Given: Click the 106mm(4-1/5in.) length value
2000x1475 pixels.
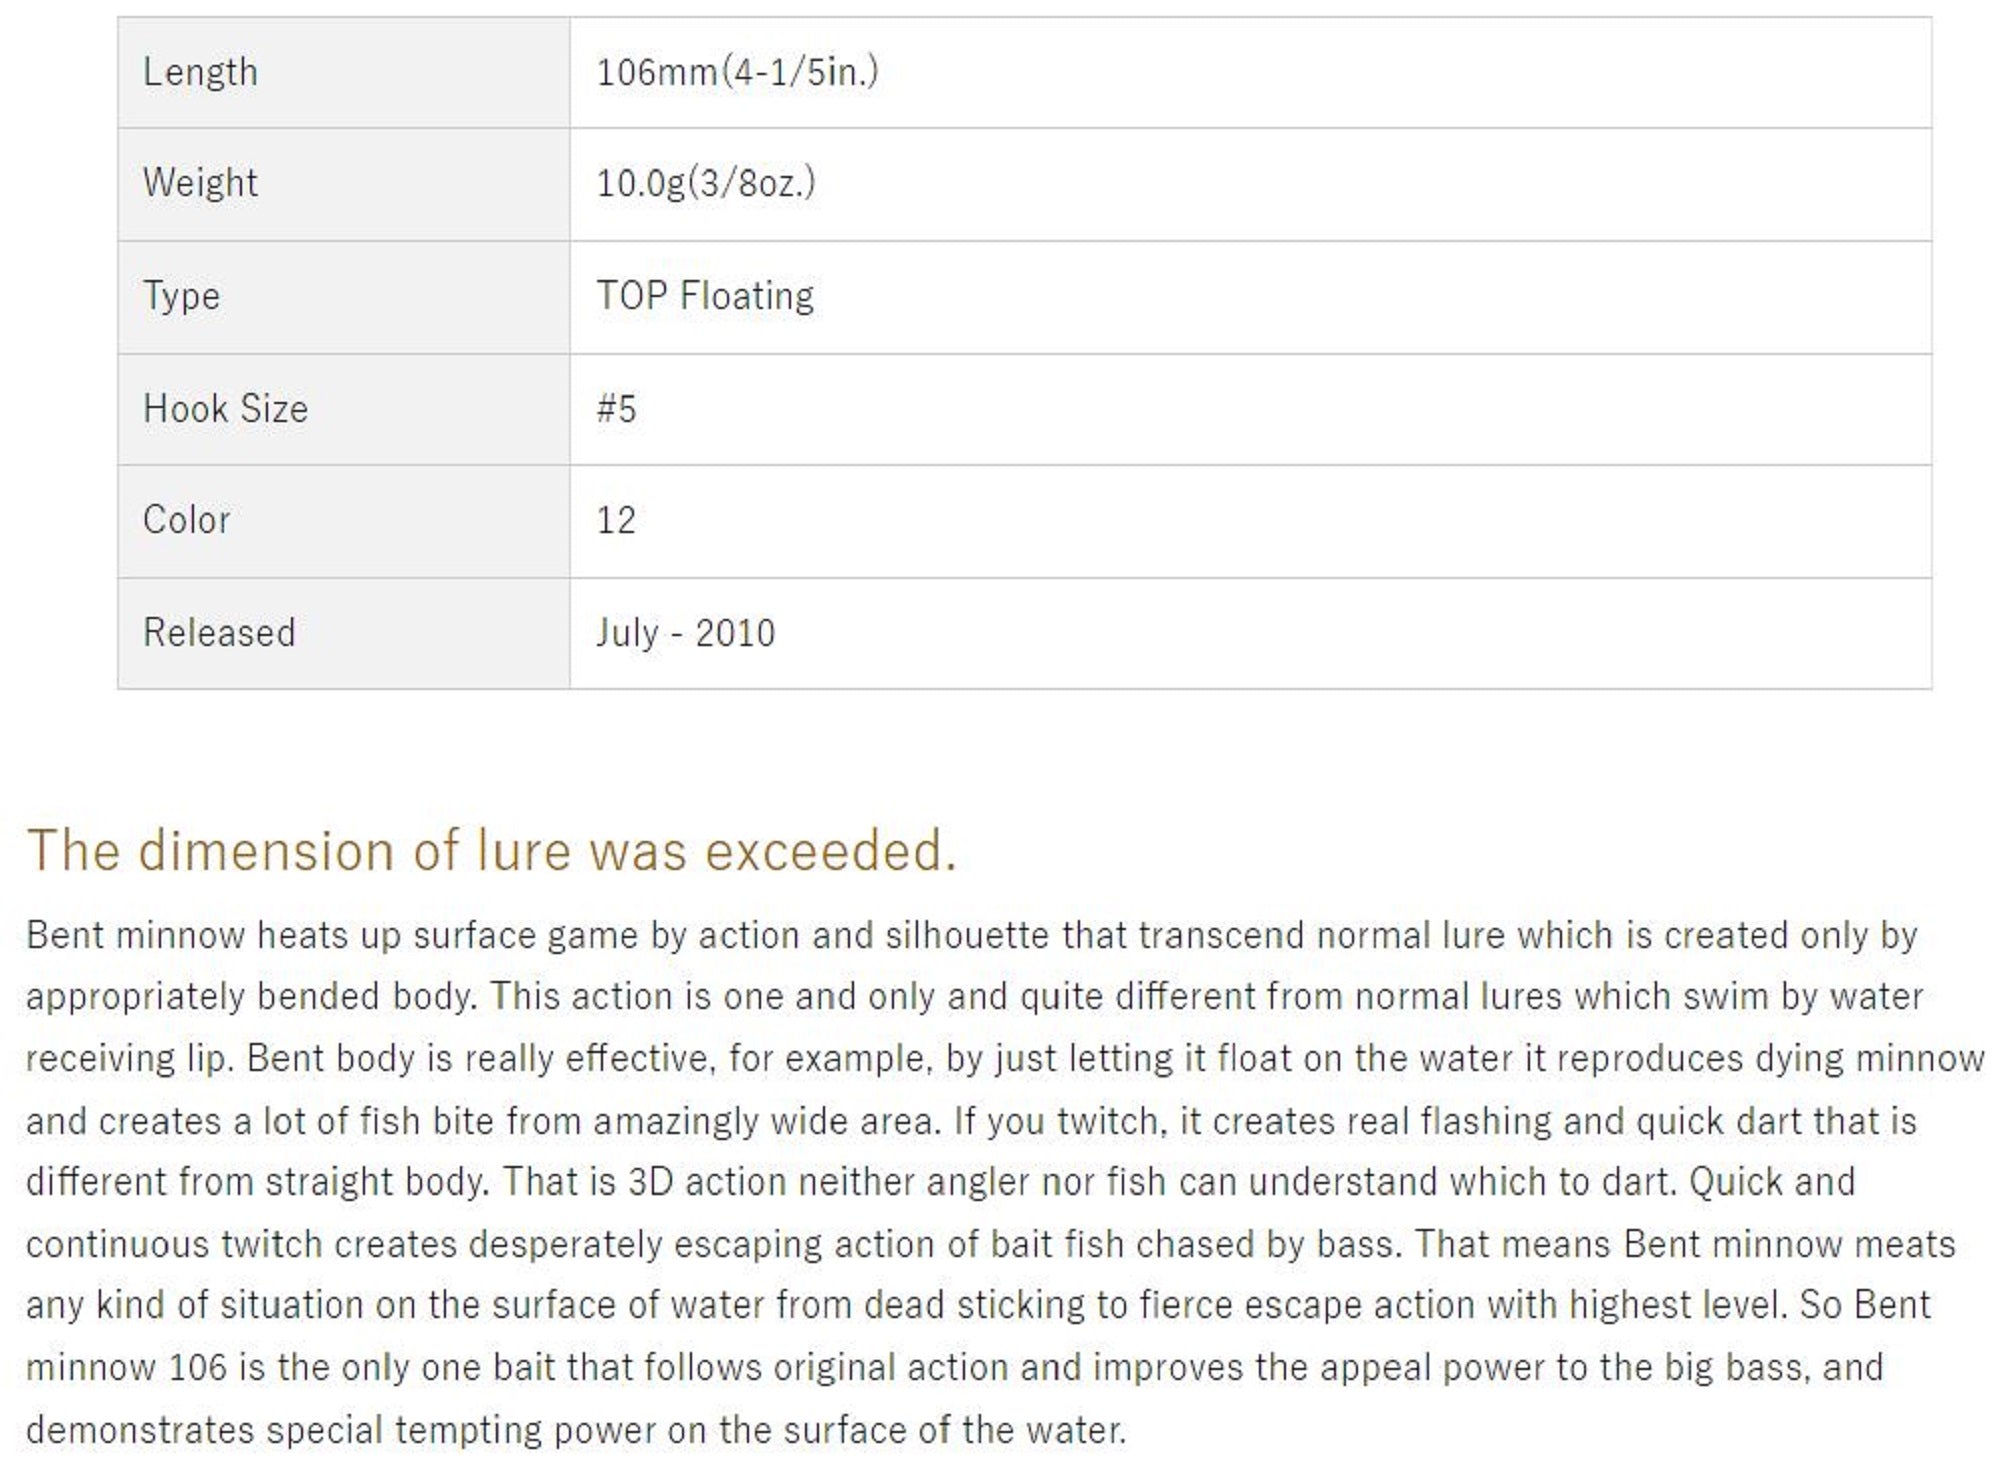Looking at the screenshot, I should 737,73.
